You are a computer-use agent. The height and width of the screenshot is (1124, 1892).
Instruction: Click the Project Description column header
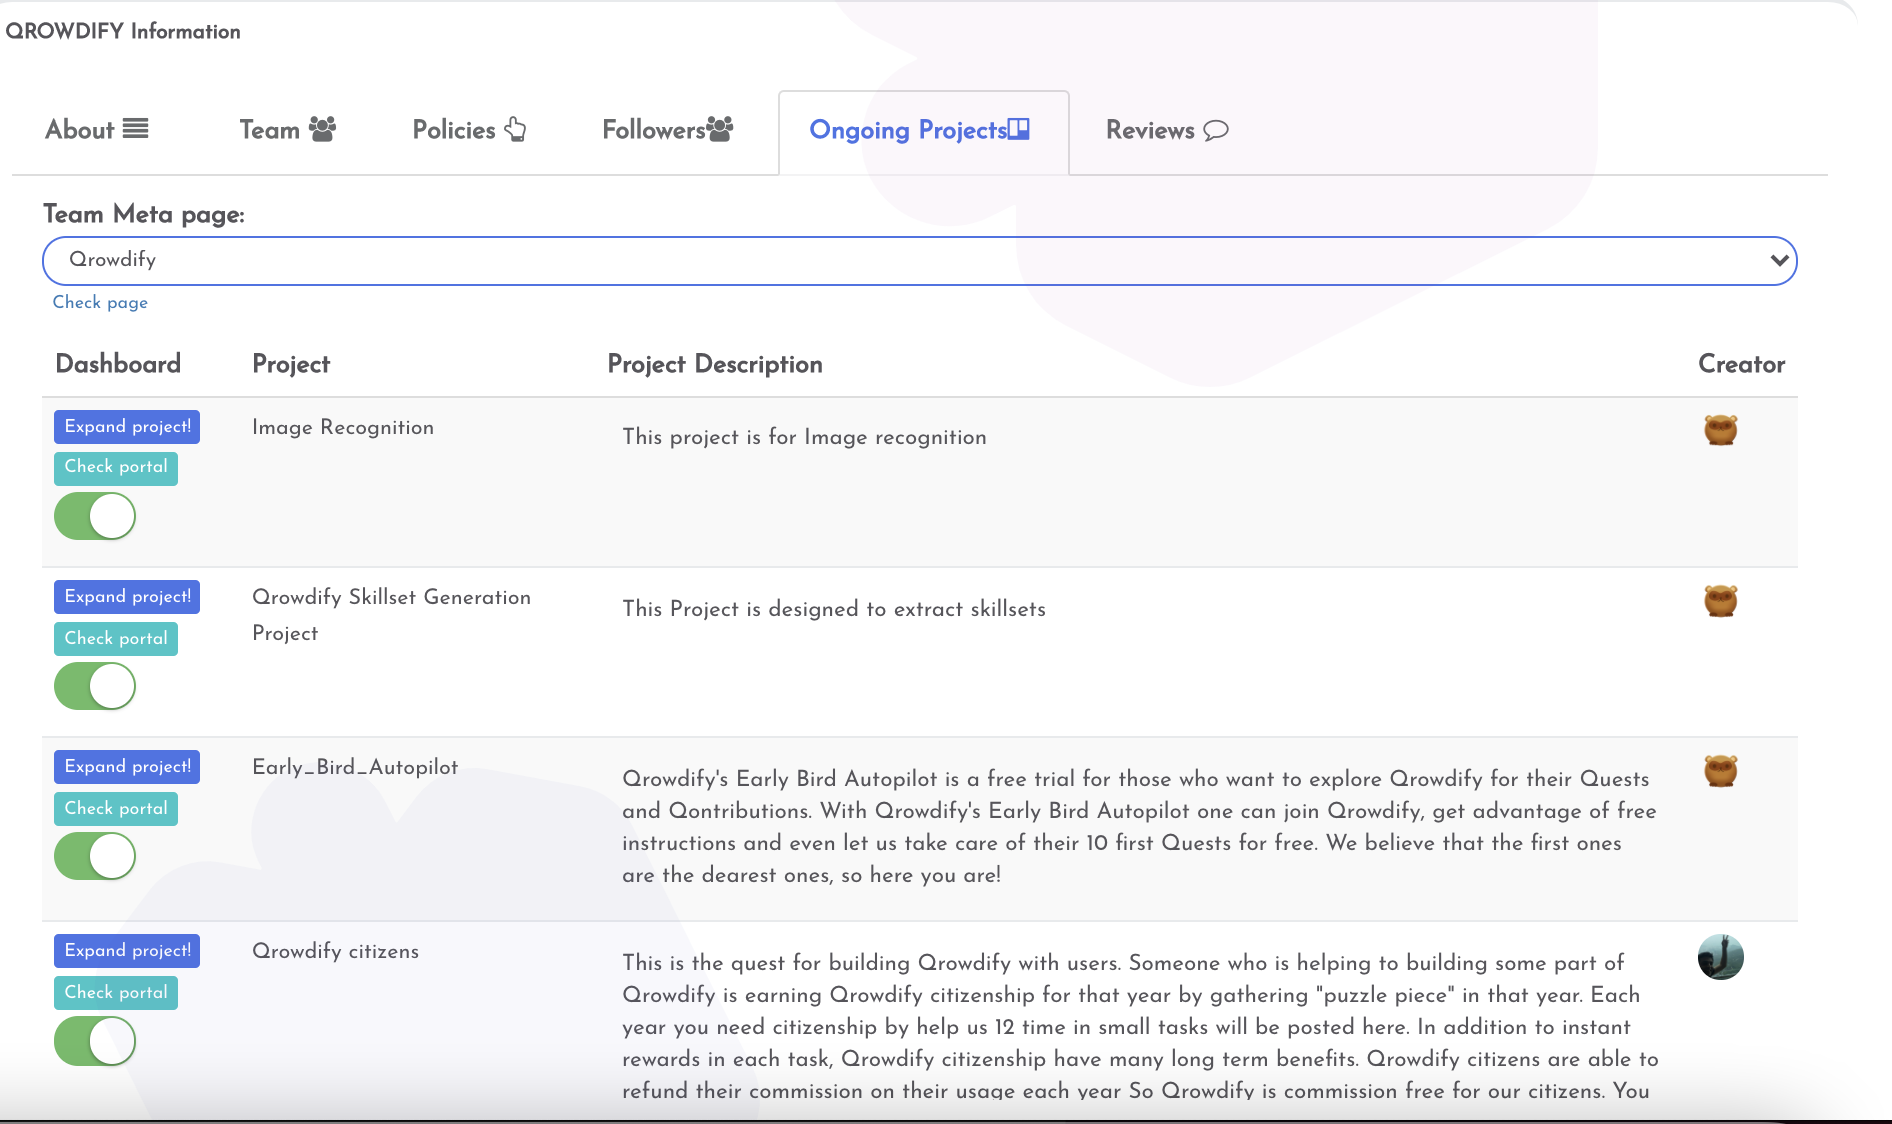[x=715, y=365]
